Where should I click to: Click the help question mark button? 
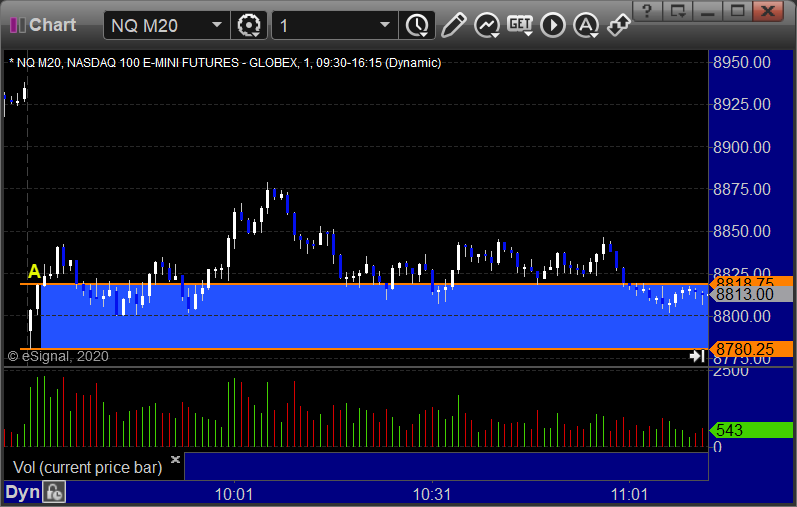click(647, 10)
